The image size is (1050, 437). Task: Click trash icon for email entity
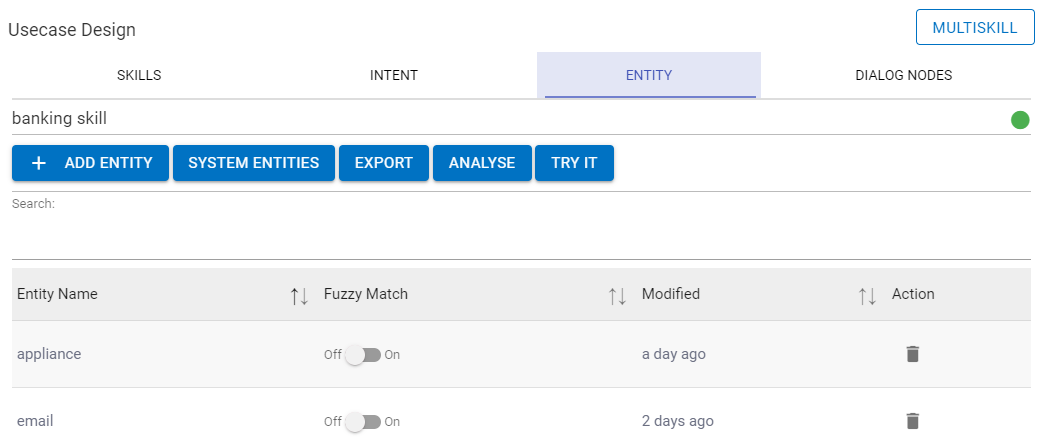click(912, 421)
